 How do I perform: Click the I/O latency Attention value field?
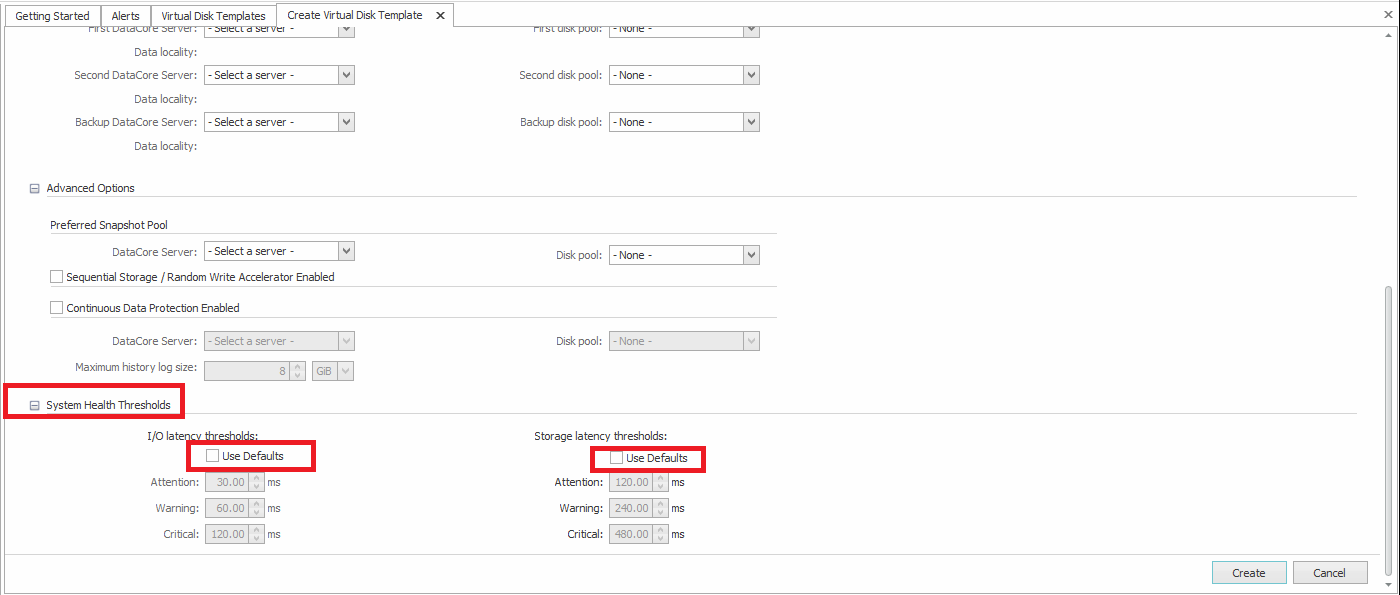pyautogui.click(x=226, y=482)
